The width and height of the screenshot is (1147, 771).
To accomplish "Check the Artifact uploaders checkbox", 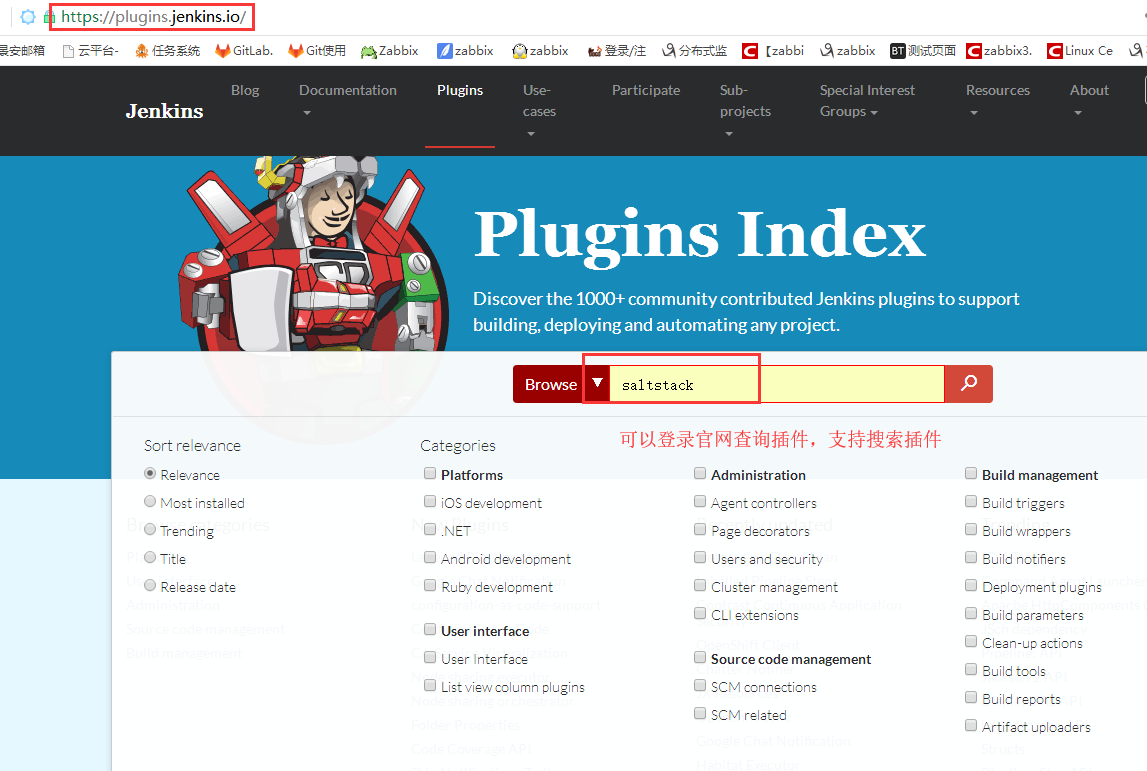I will click(971, 725).
